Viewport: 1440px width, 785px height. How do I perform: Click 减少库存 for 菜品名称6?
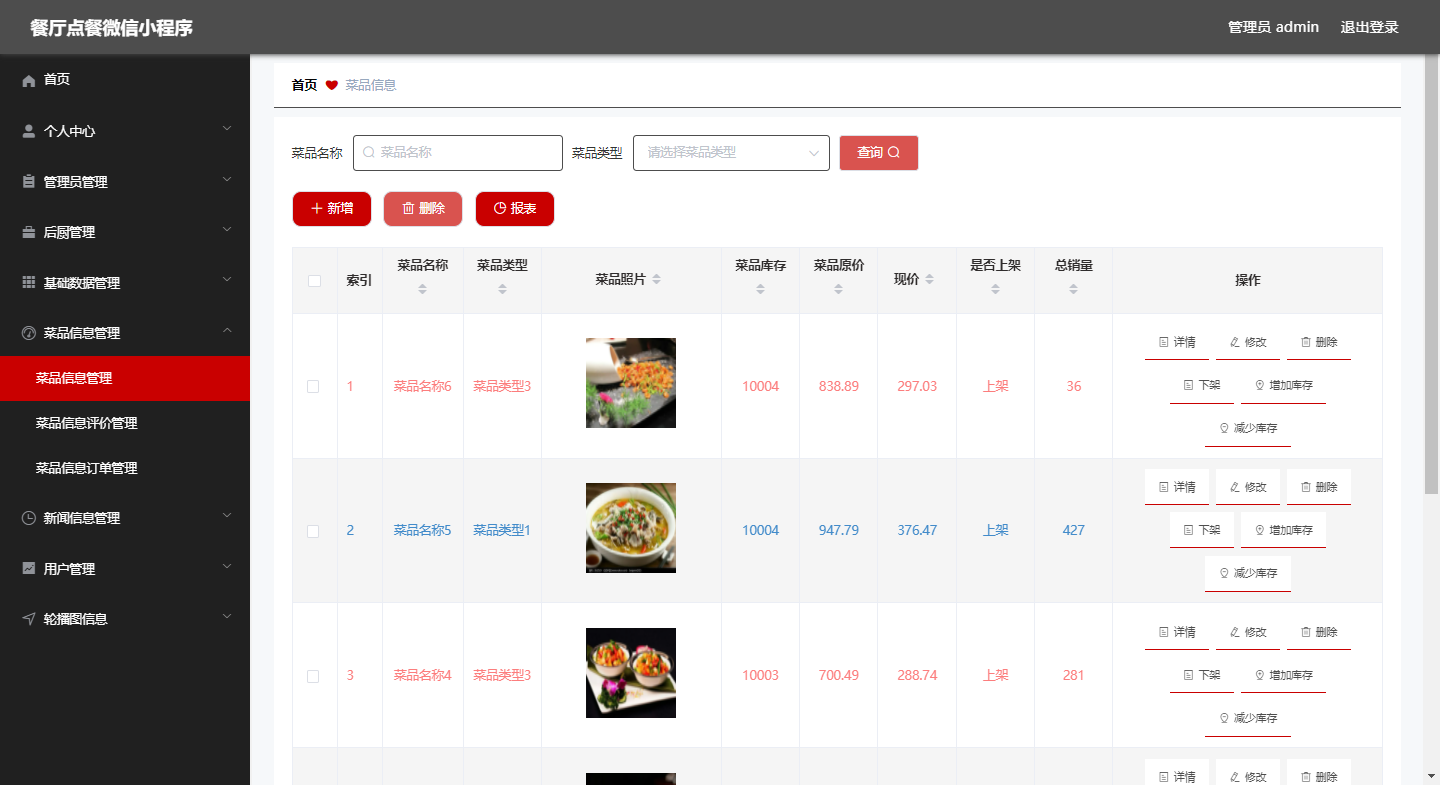[x=1248, y=428]
